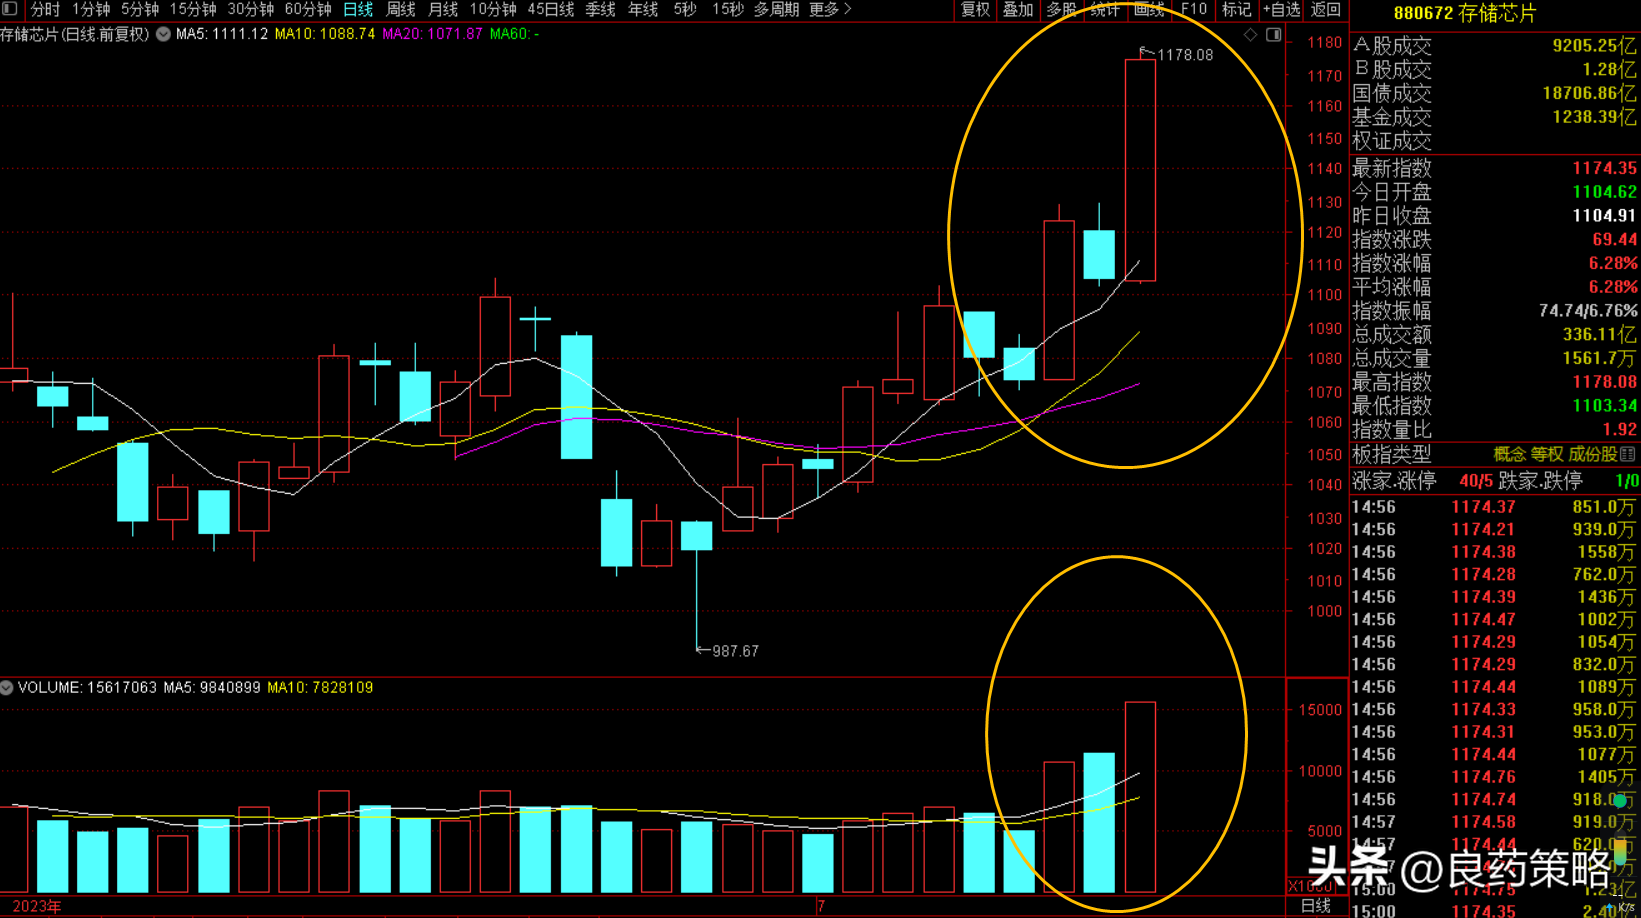Screen dimensions: 1641x918
Task: Select the 60分钟 period tab
Action: pos(308,10)
